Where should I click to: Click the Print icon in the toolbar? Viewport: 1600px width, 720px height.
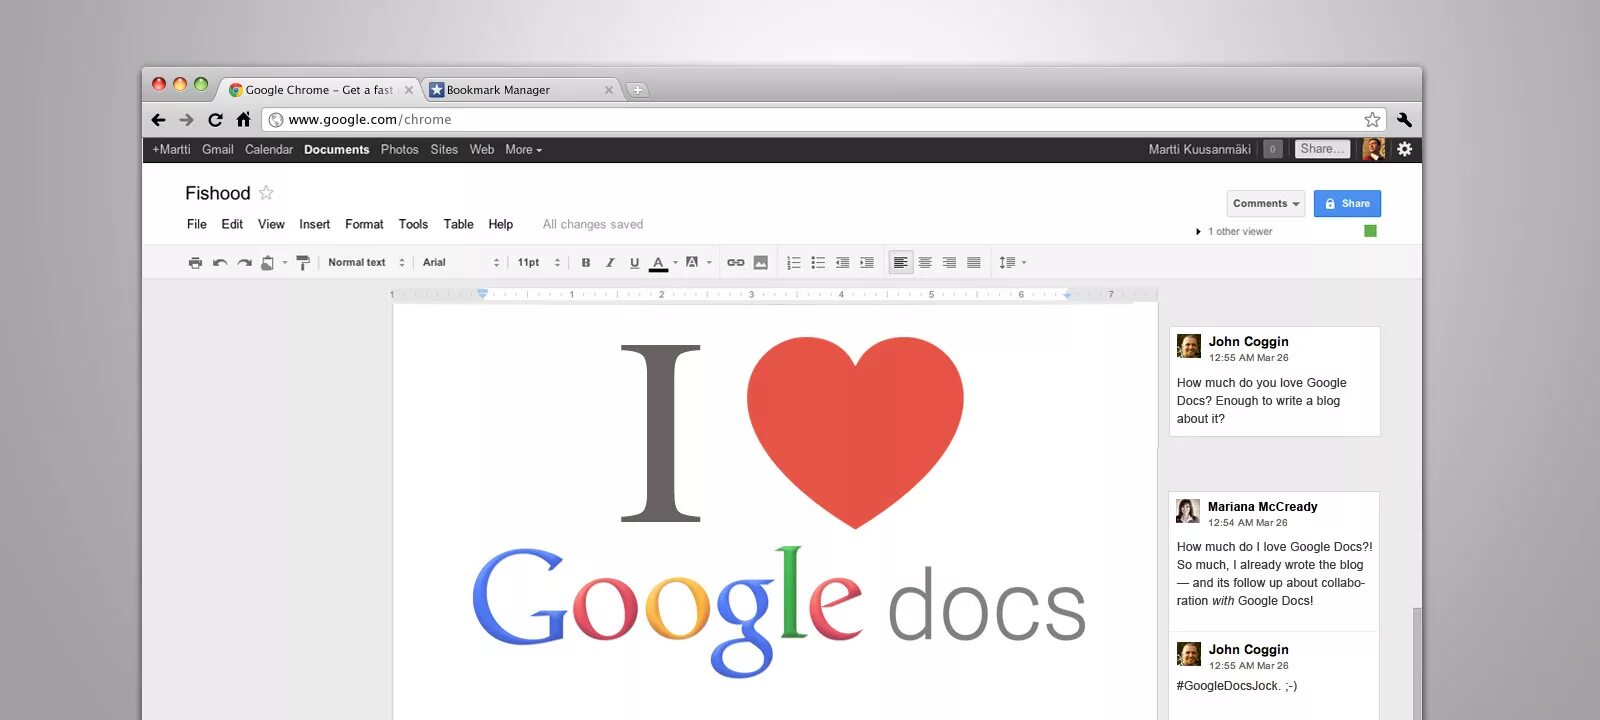point(195,263)
